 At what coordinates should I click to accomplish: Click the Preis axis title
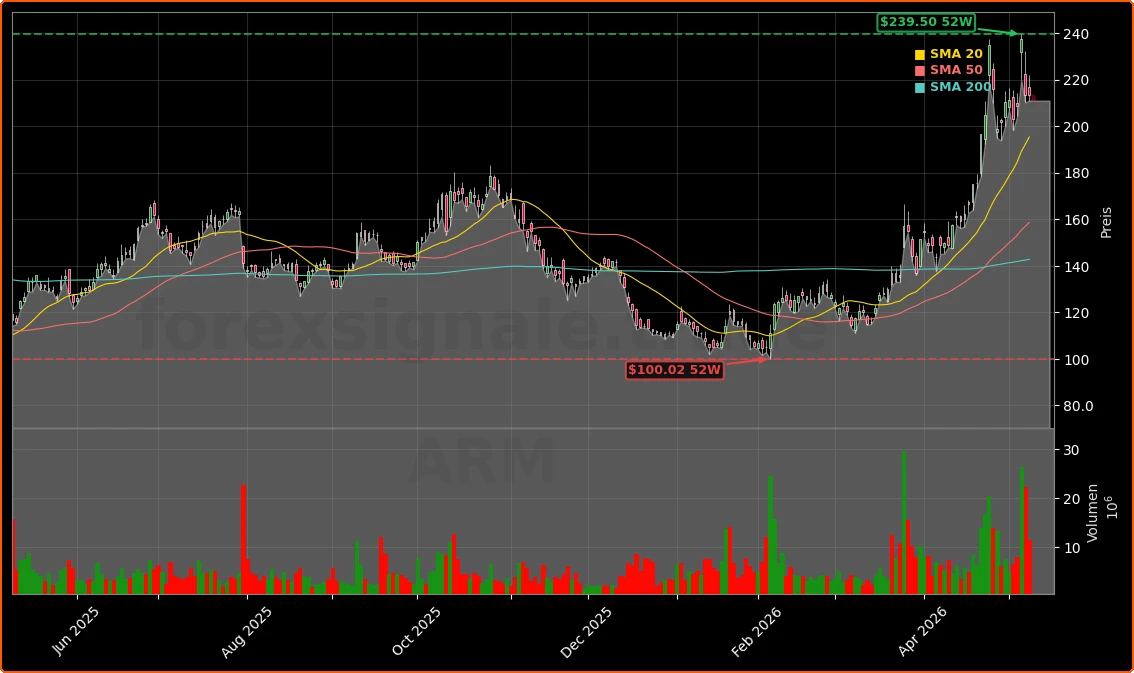coord(1106,223)
